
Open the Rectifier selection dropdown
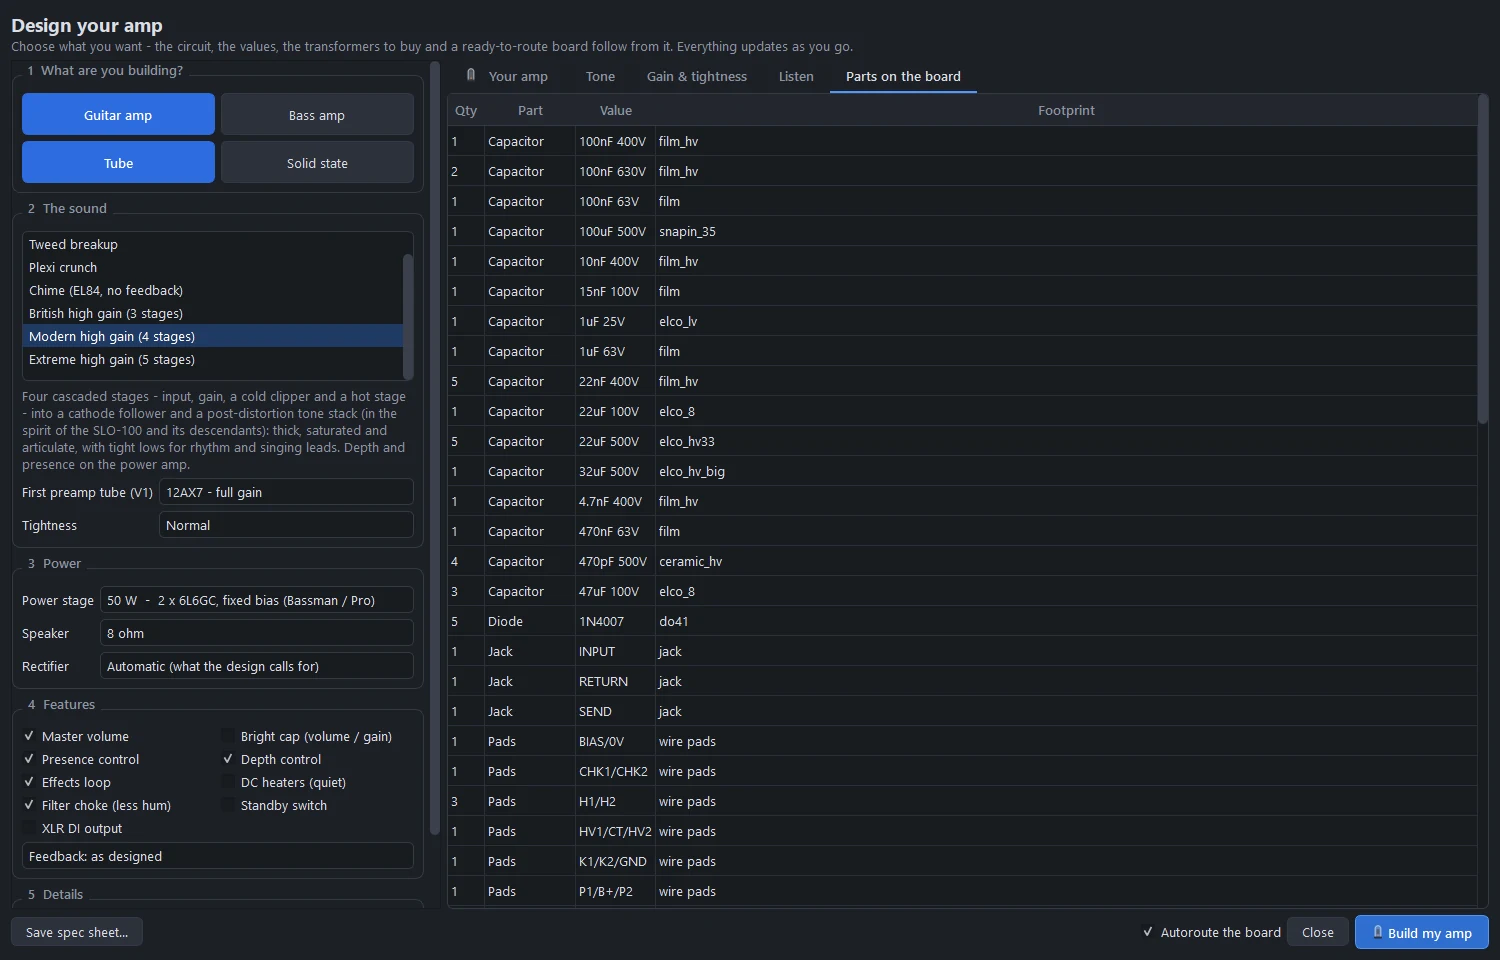pos(257,666)
